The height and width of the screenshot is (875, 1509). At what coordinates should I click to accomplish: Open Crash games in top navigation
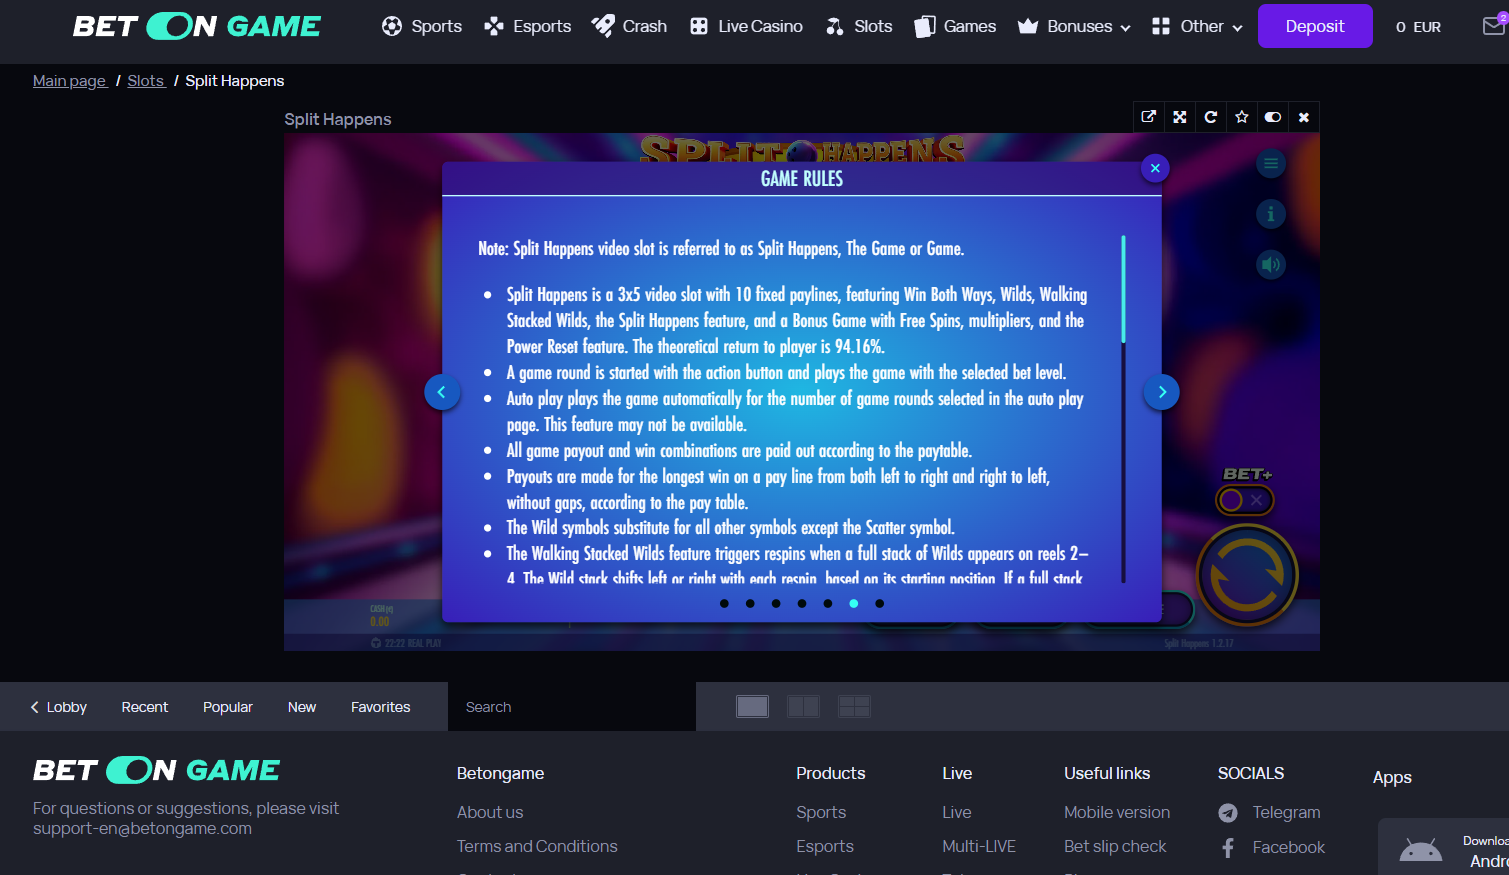coord(629,26)
